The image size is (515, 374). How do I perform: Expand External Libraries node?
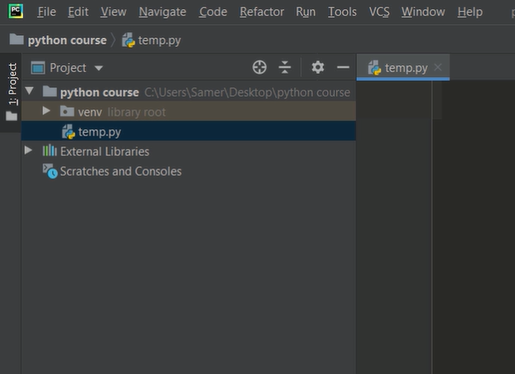(x=29, y=150)
